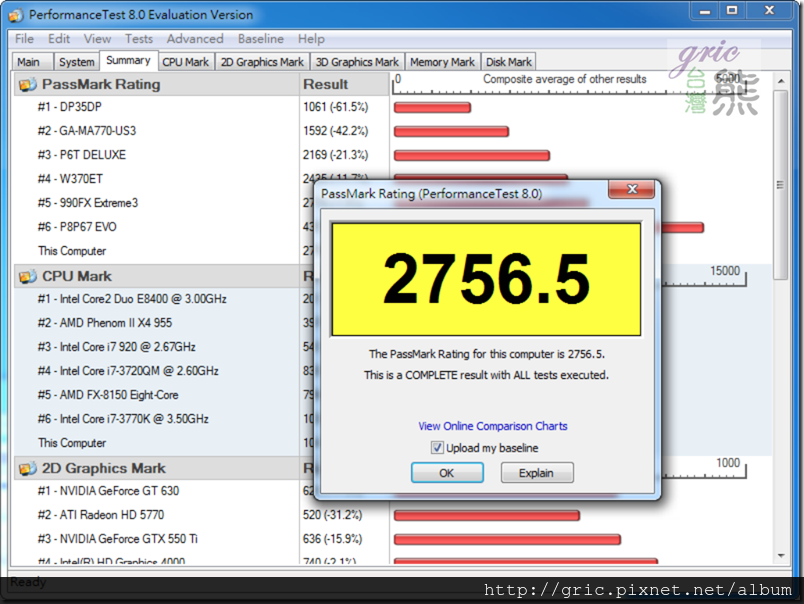The height and width of the screenshot is (604, 804).
Task: Click the '636 (-15.9%)' result value
Action: pyautogui.click(x=332, y=539)
